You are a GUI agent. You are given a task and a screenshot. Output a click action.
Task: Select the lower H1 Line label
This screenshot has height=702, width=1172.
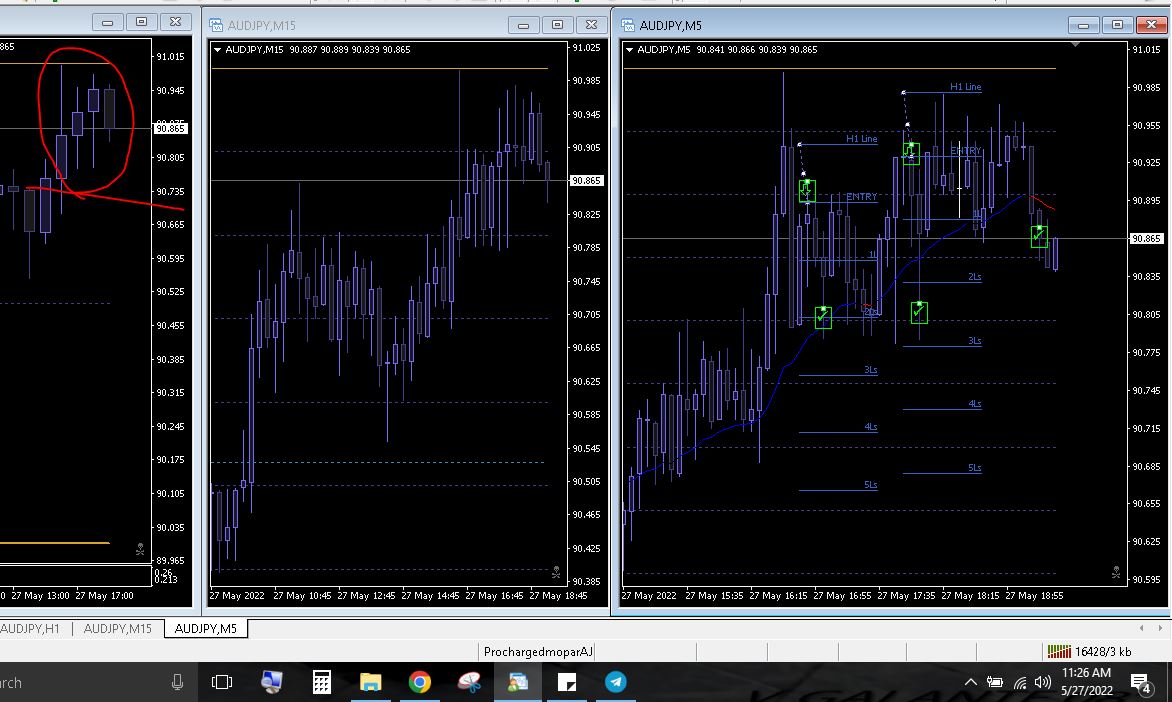(862, 138)
